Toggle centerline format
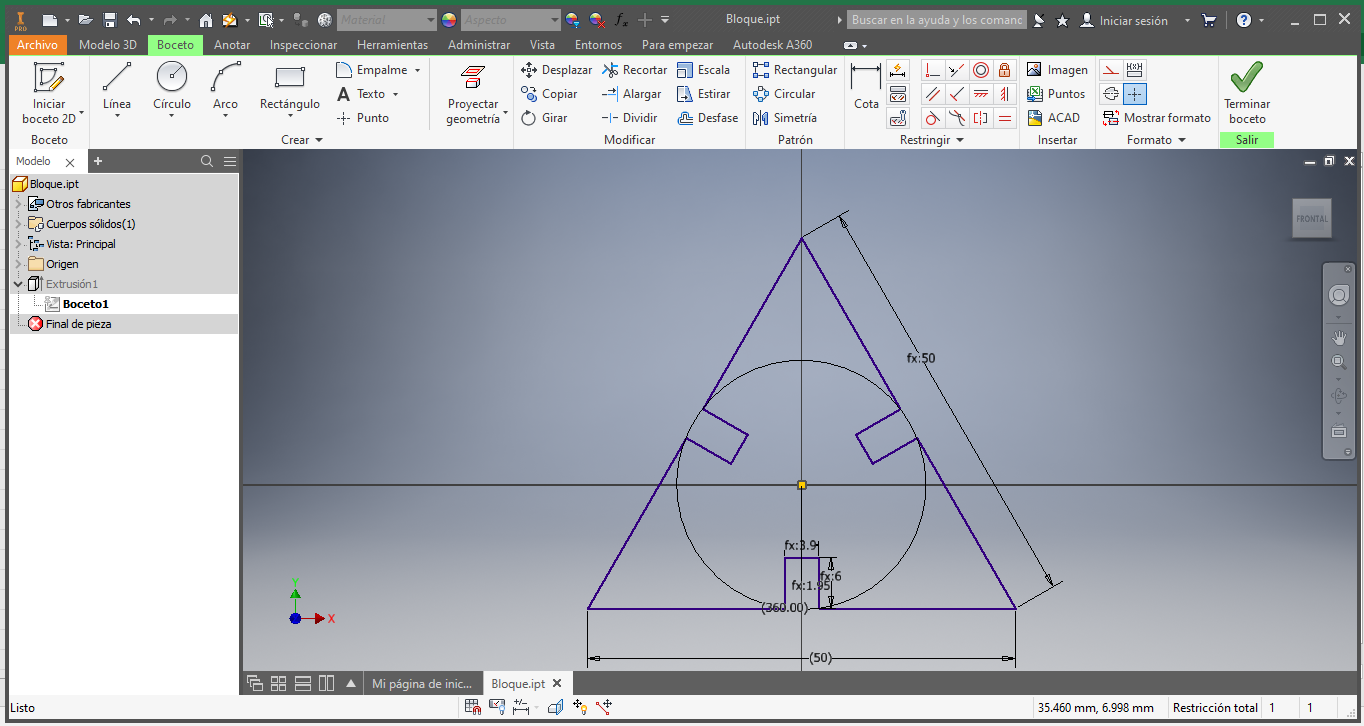This screenshot has width=1364, height=726. pos(1110,94)
